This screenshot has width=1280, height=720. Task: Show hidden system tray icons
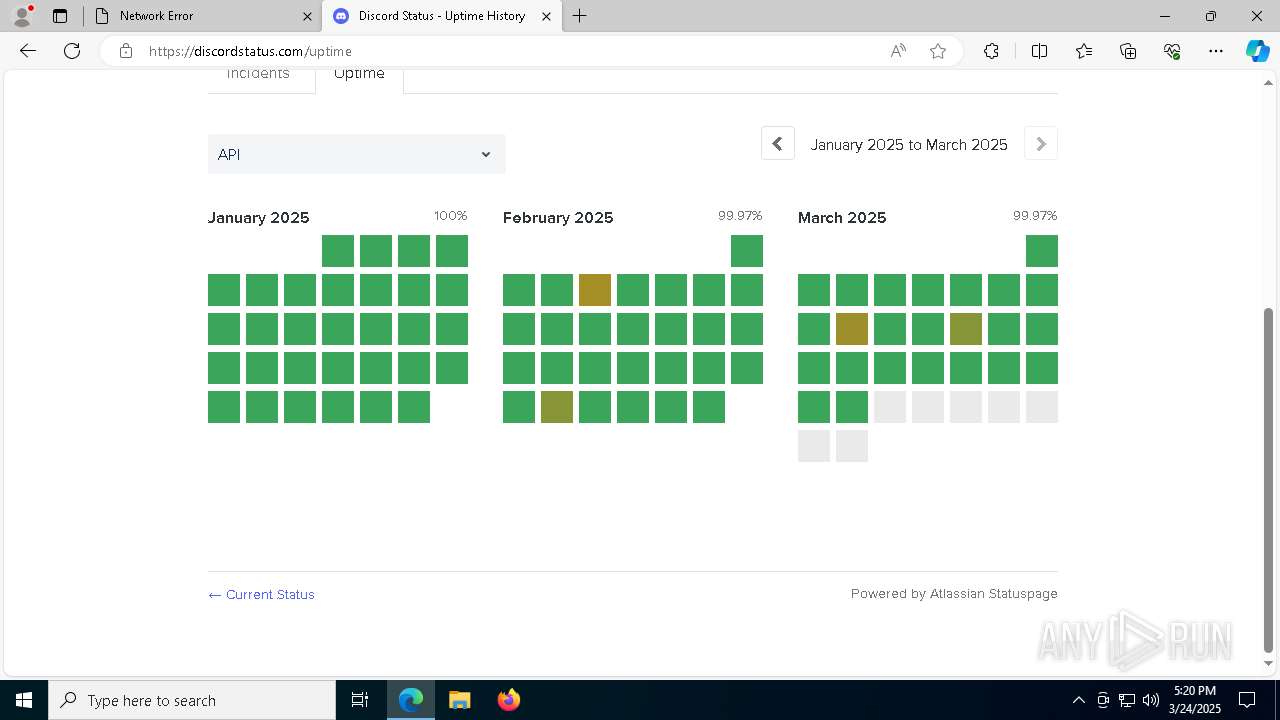pyautogui.click(x=1078, y=700)
